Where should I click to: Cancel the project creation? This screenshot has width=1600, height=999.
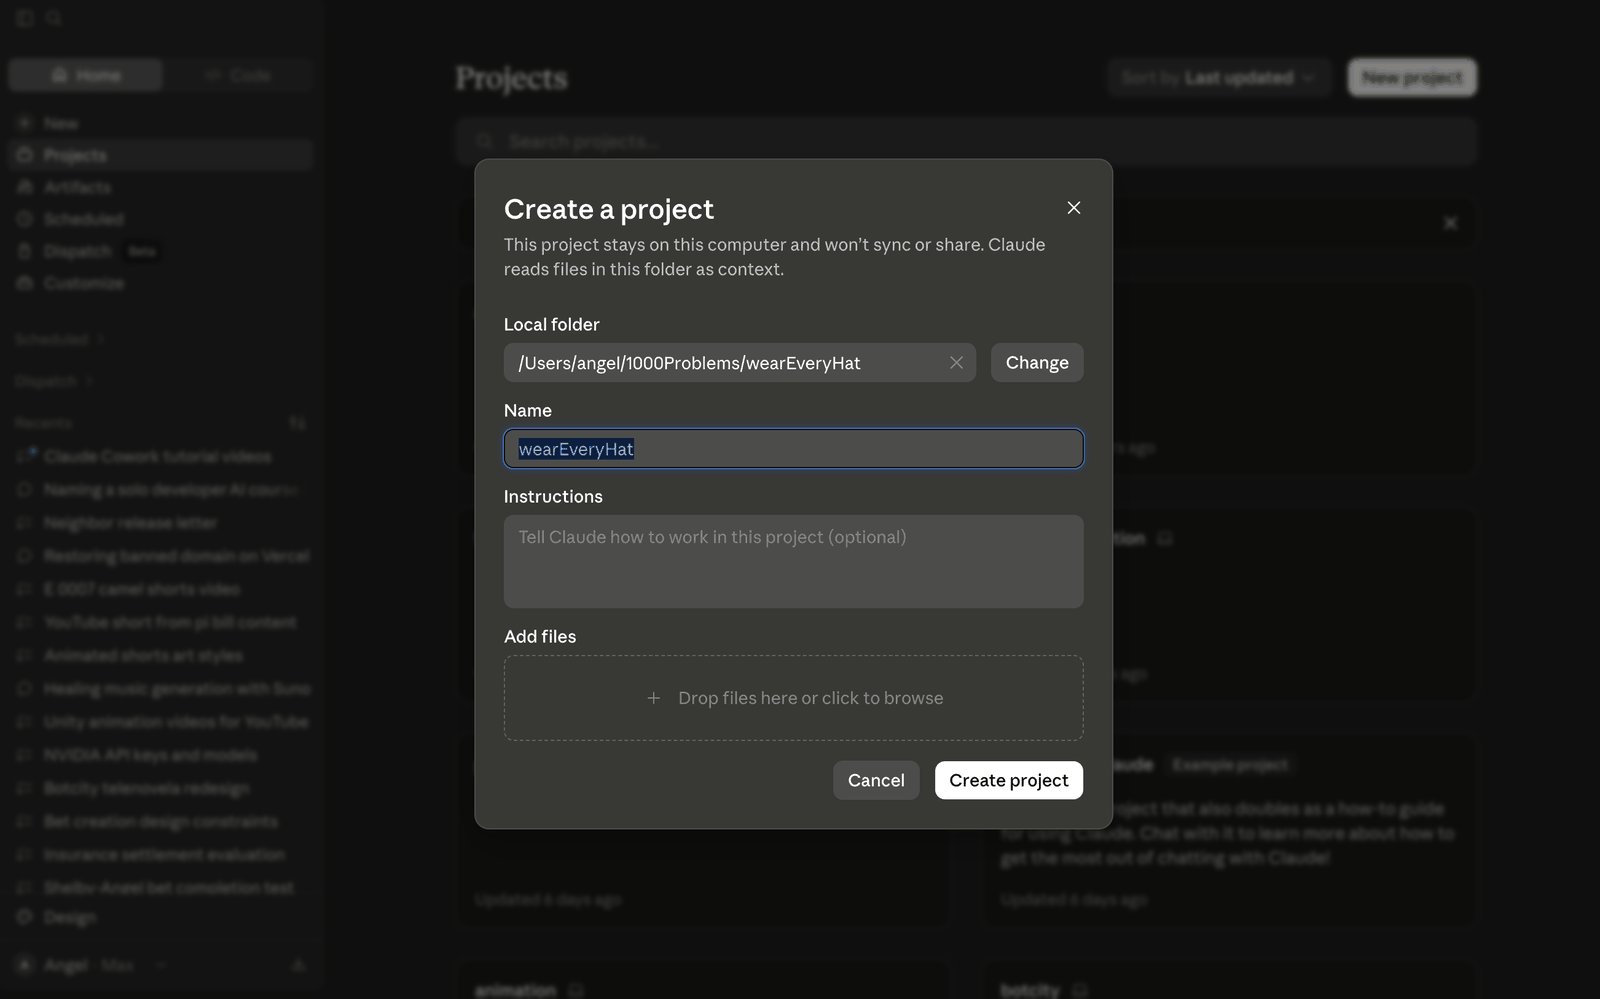tap(876, 780)
